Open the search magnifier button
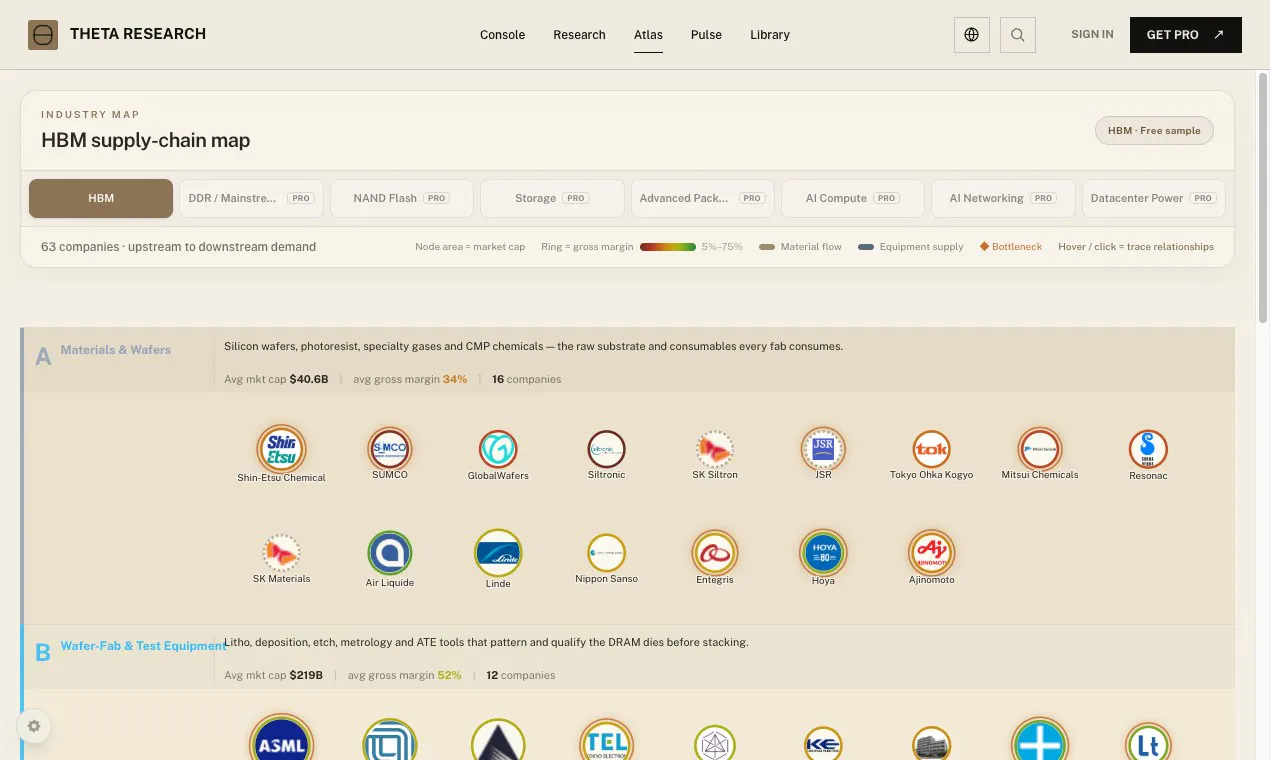Screen dimensions: 1270x760 click(x=1018, y=35)
